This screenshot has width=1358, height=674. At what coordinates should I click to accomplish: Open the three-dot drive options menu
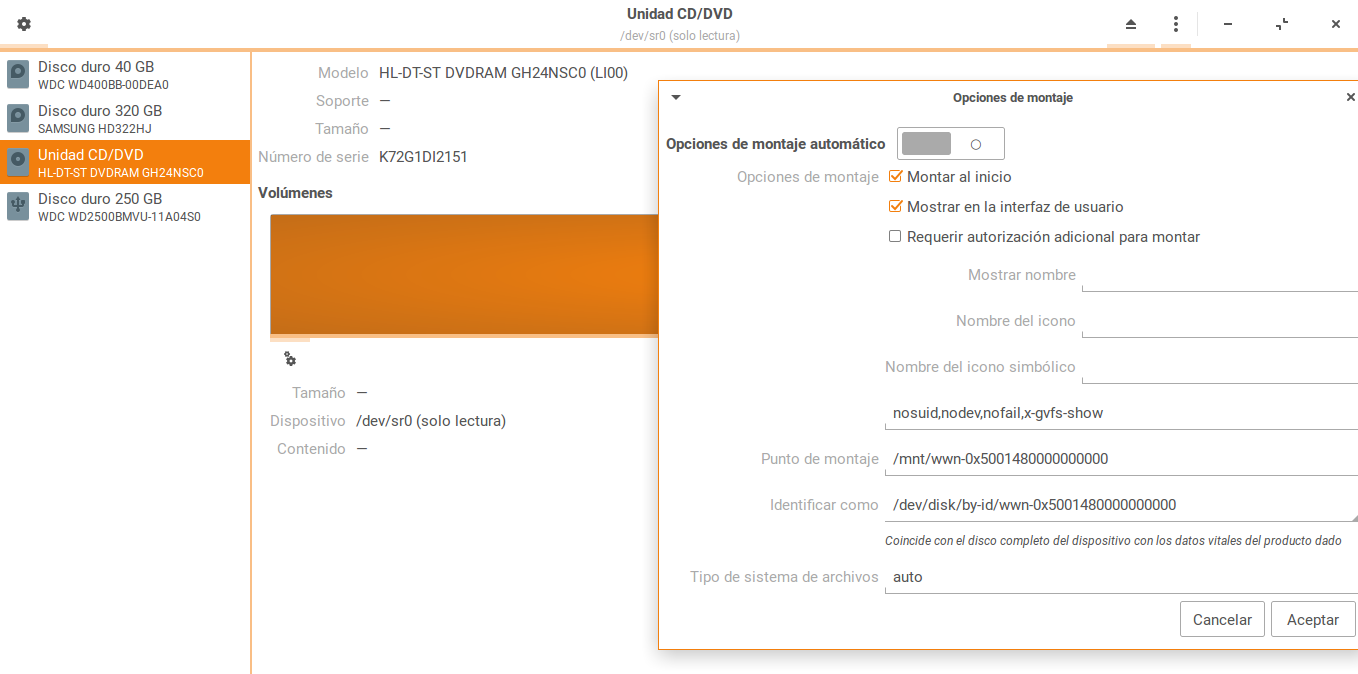(x=1176, y=24)
